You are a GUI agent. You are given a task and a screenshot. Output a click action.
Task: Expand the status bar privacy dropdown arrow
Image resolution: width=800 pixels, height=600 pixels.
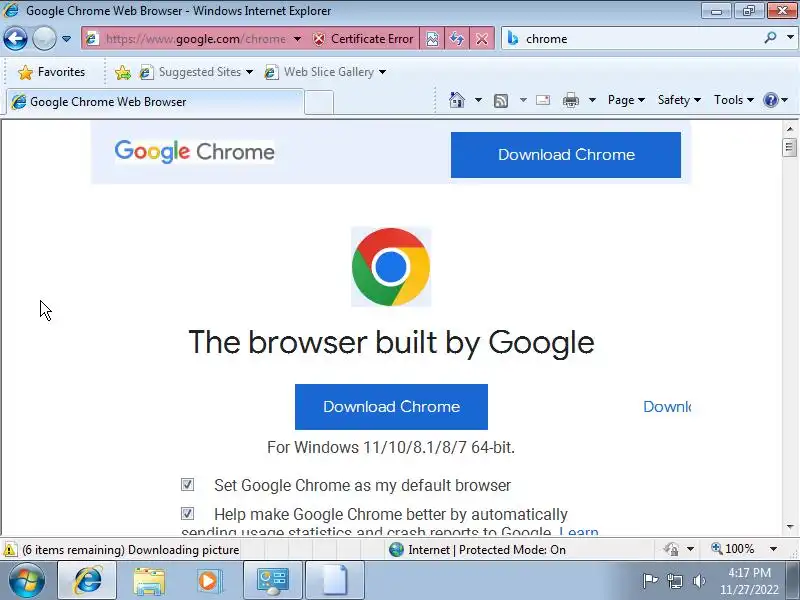pos(690,549)
